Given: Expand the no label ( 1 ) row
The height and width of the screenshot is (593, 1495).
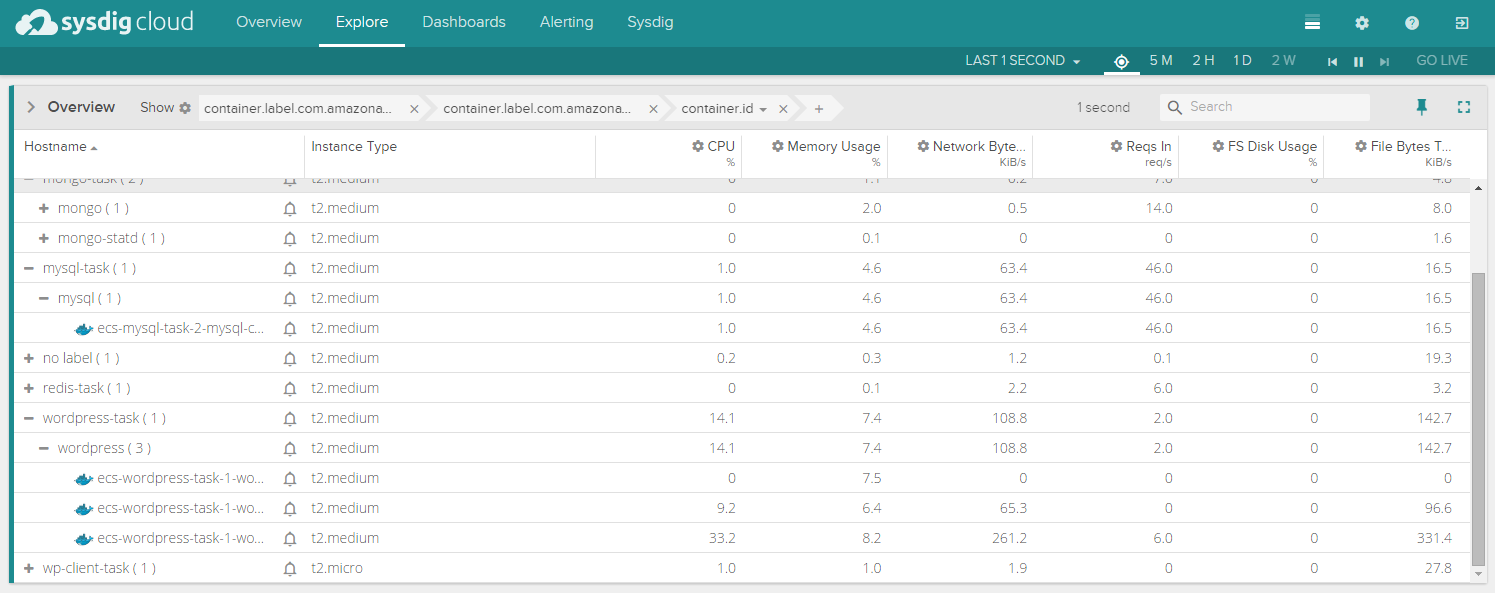Looking at the screenshot, I should [29, 358].
